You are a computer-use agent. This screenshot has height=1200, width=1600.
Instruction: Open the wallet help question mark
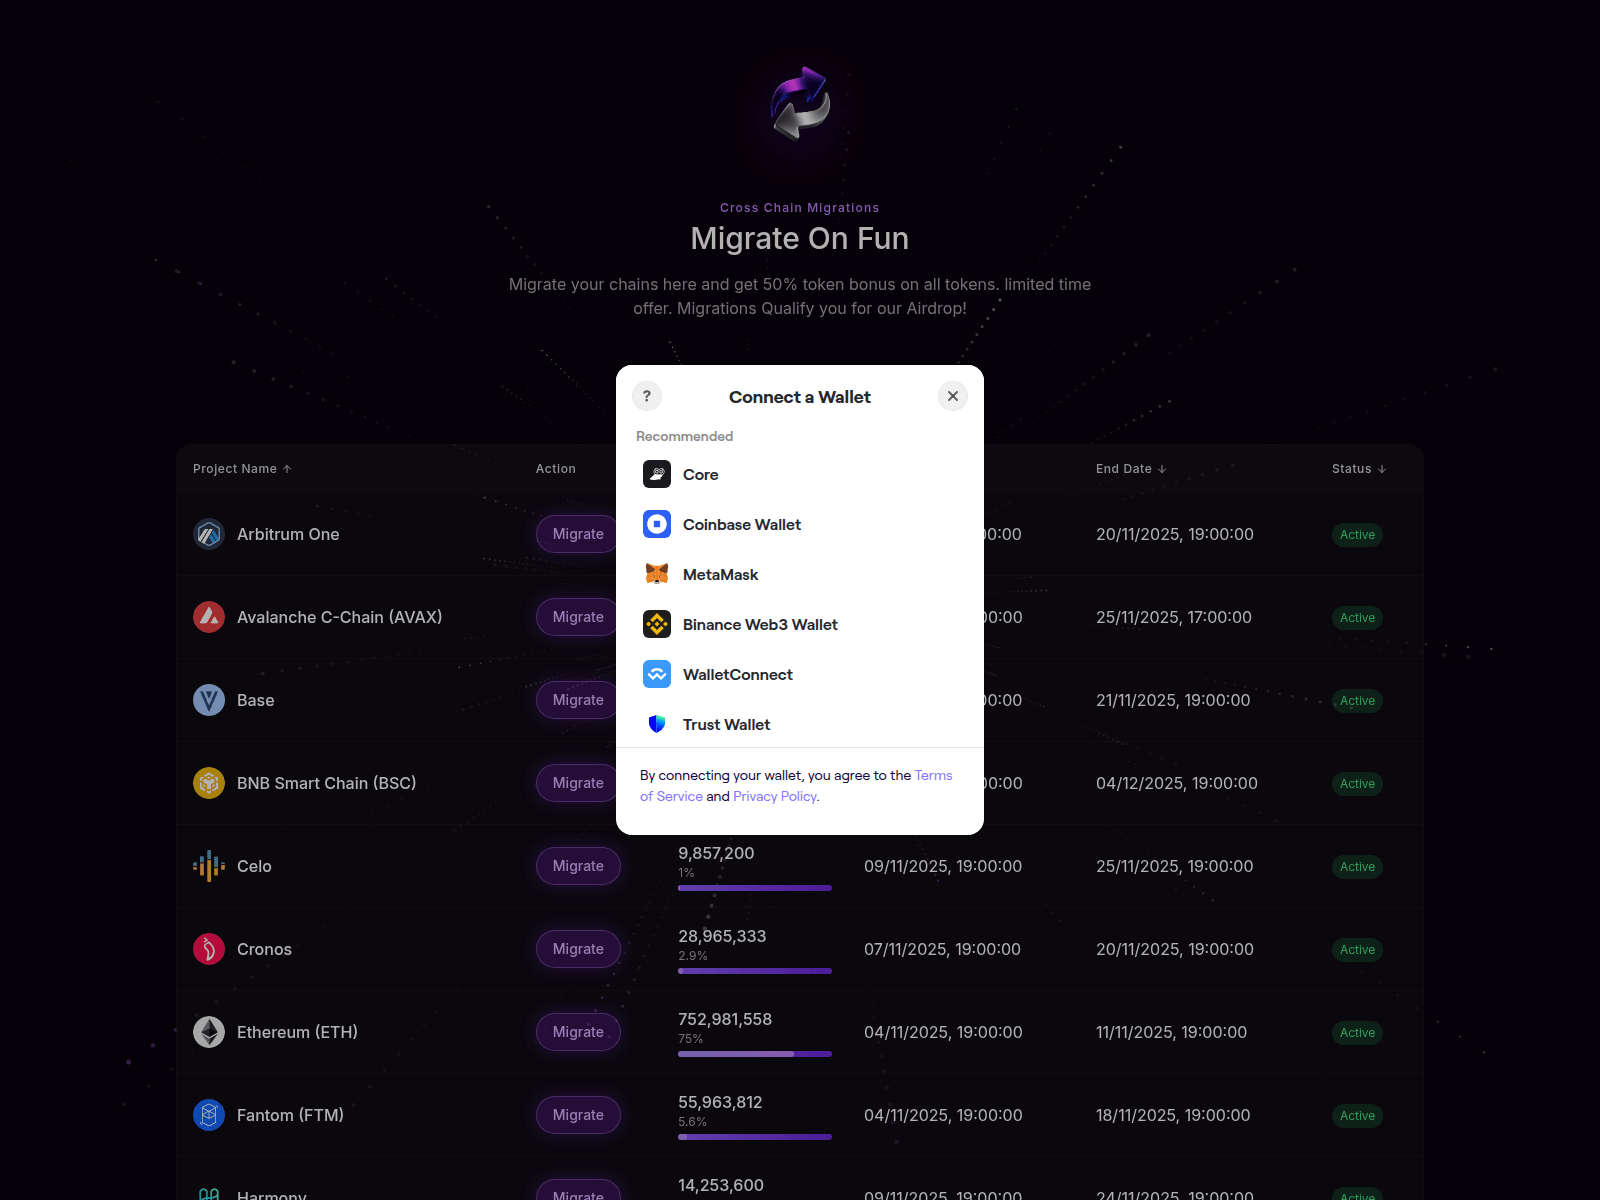(647, 396)
